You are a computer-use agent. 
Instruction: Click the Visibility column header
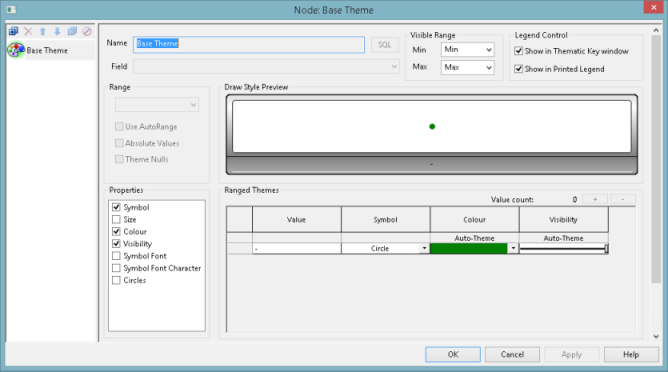[564, 219]
